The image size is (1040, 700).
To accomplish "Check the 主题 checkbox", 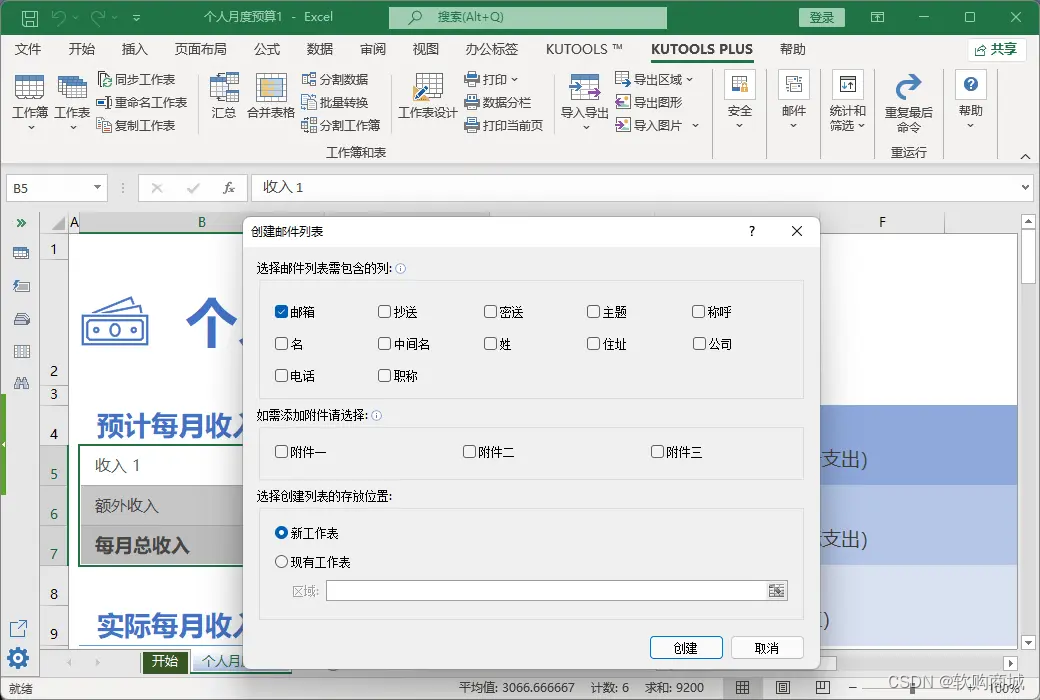I will (593, 312).
